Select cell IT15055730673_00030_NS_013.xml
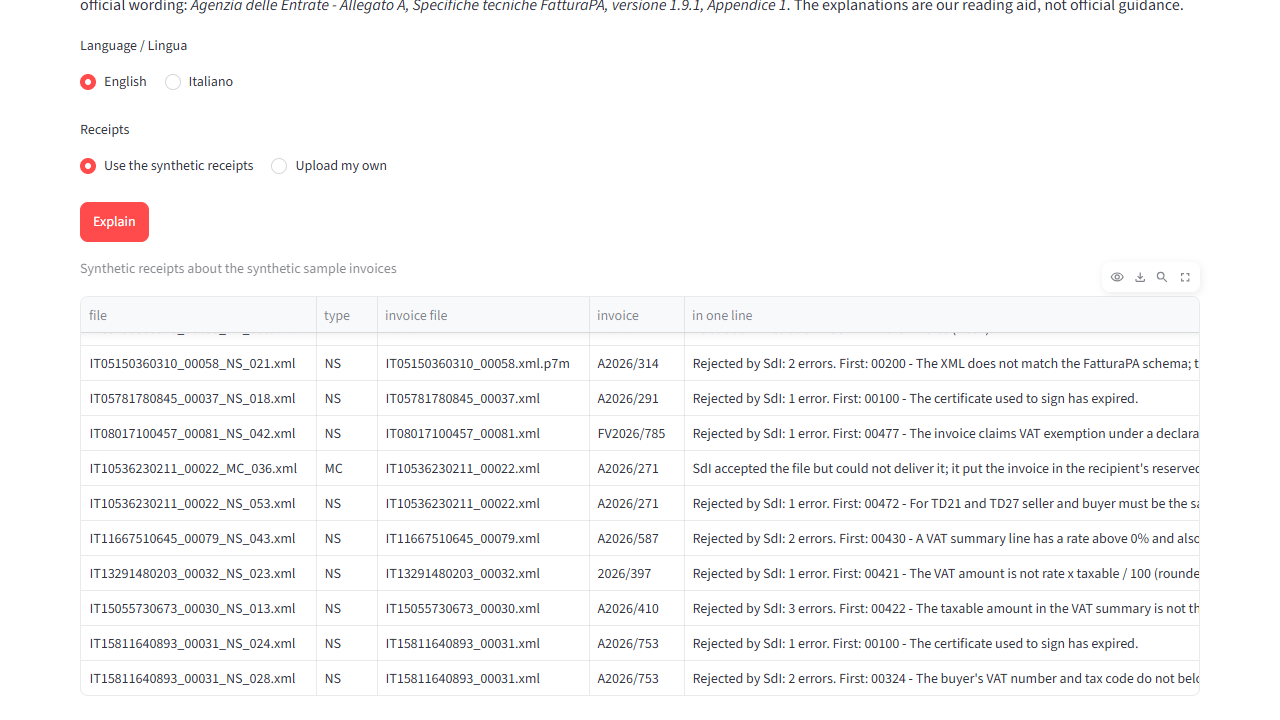Screen dimensions: 1280x720 198,609
